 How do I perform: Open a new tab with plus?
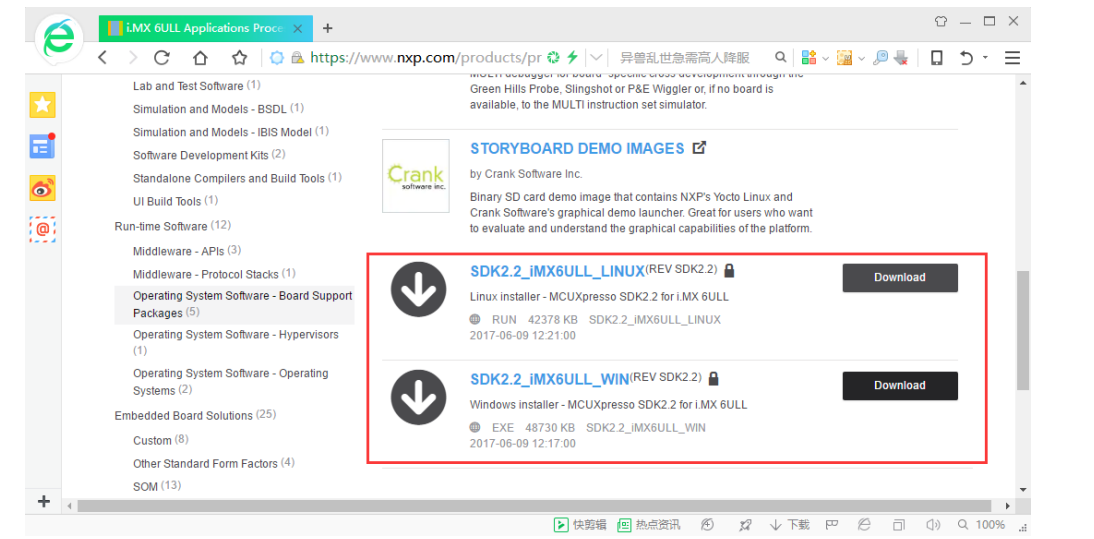327,28
